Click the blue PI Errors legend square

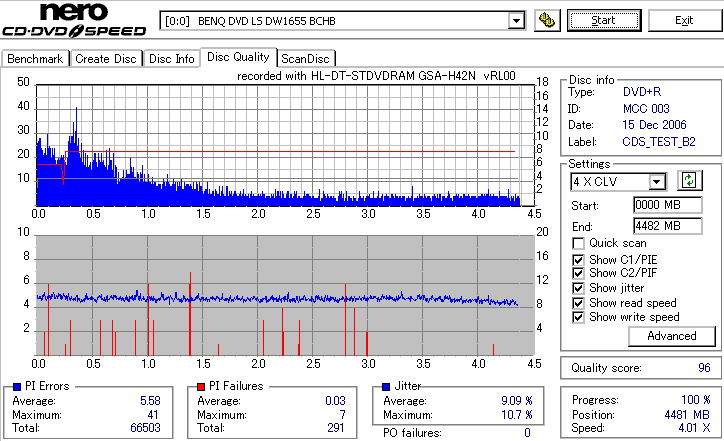17,387
